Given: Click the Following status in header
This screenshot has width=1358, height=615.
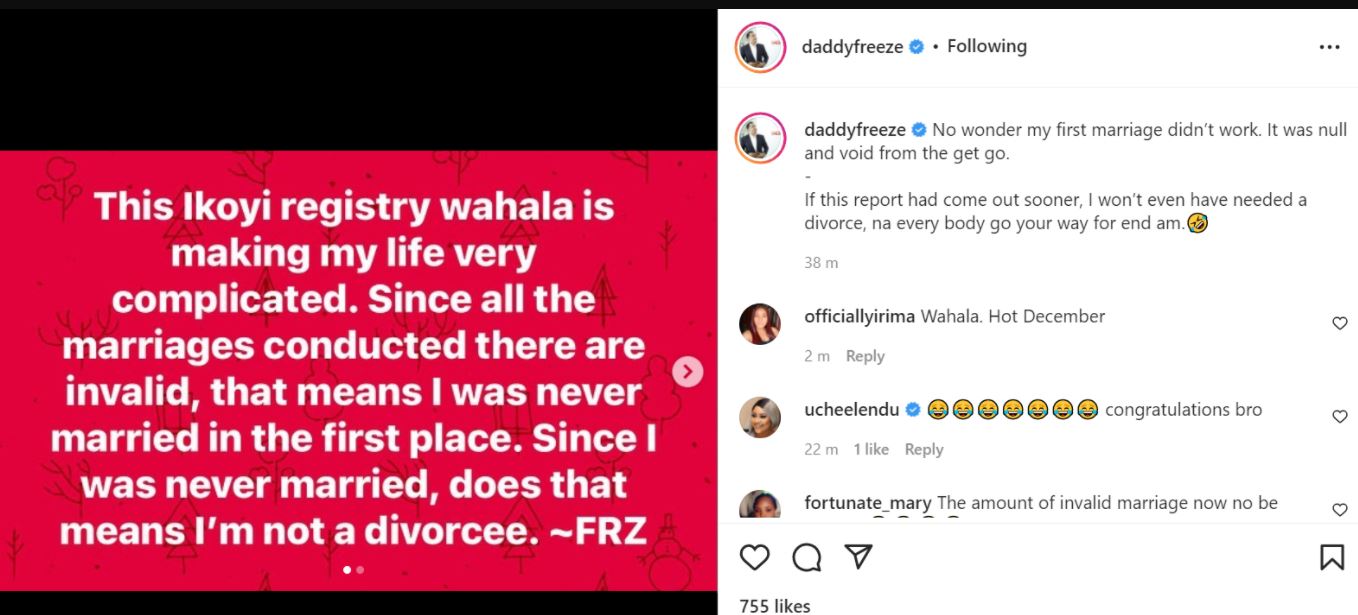Looking at the screenshot, I should click(986, 46).
